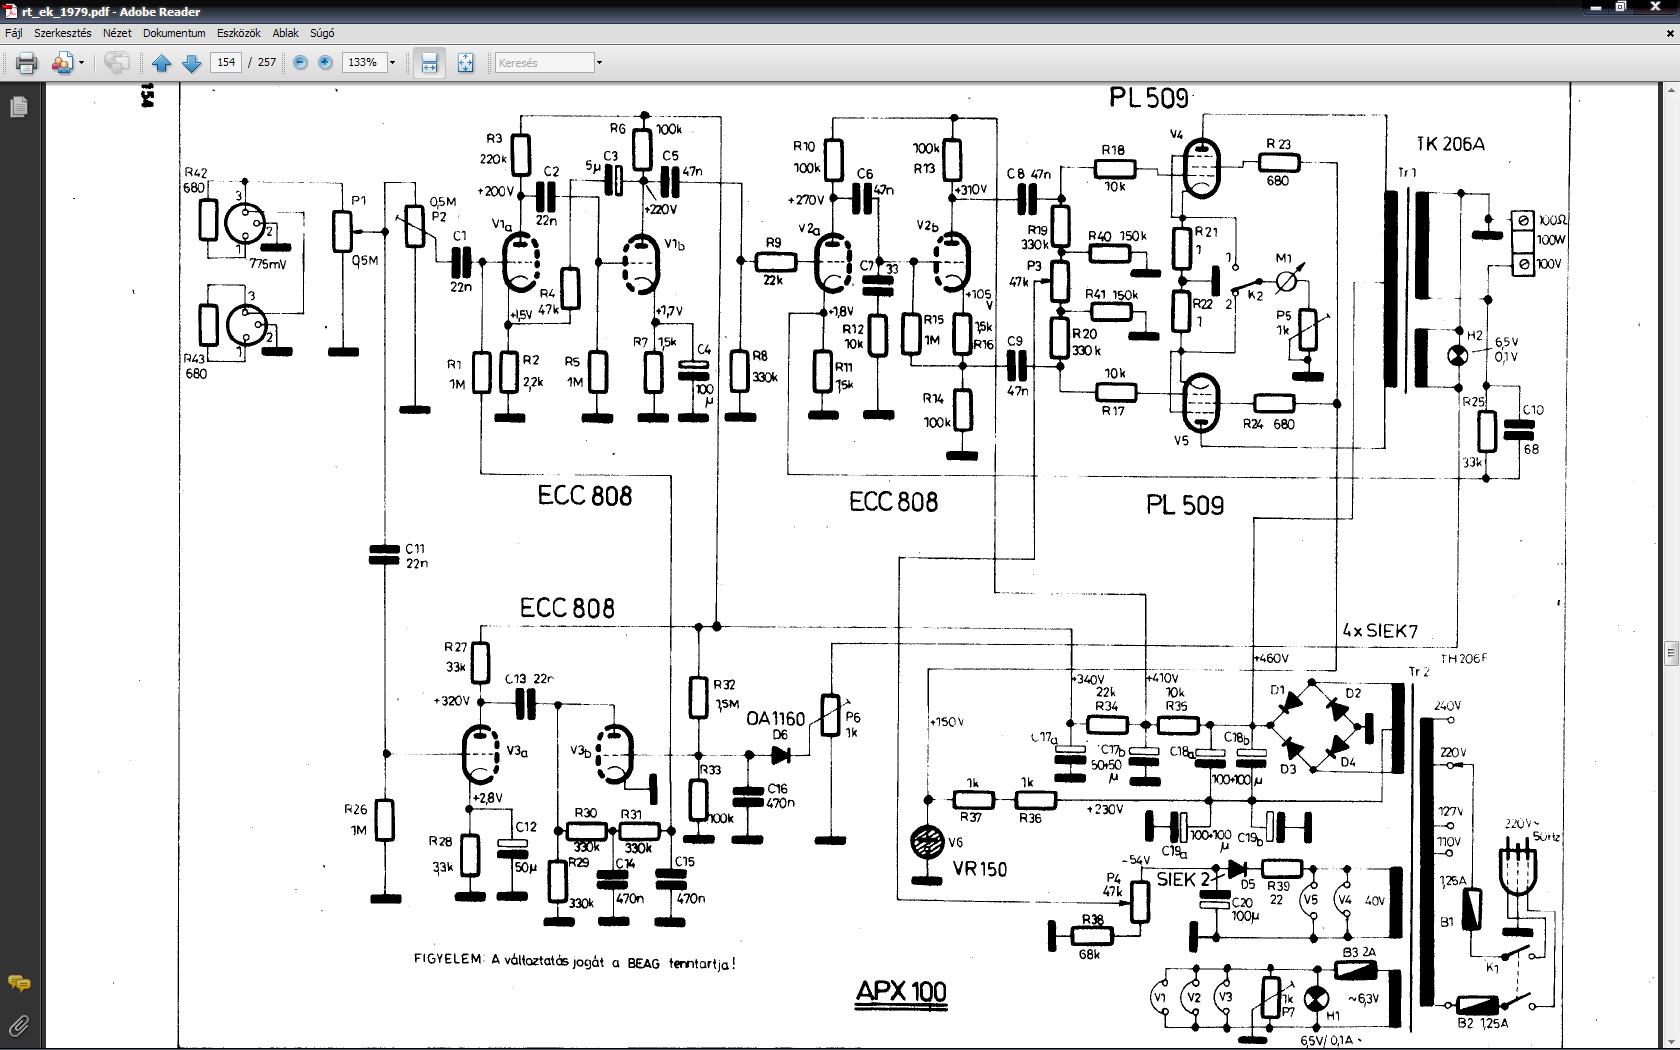Open the Súgó help menu
Screen dimensions: 1680x1050
tap(322, 33)
